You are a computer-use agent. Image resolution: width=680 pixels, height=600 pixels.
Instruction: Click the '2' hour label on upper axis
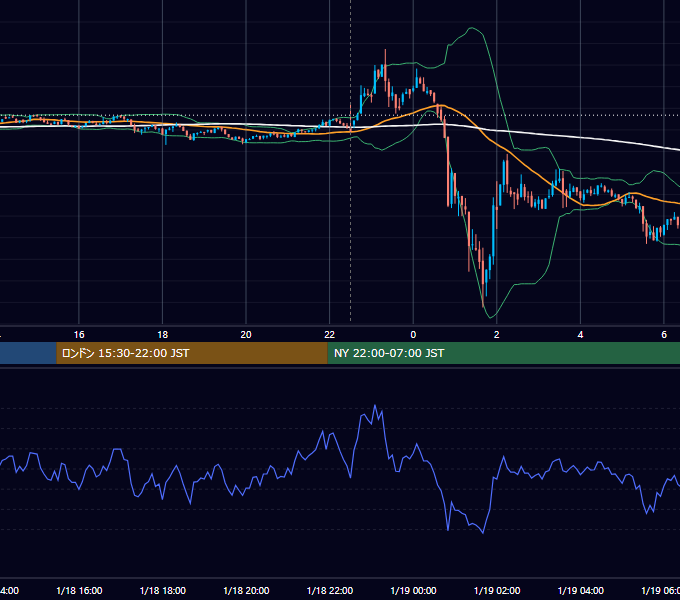tap(497, 335)
